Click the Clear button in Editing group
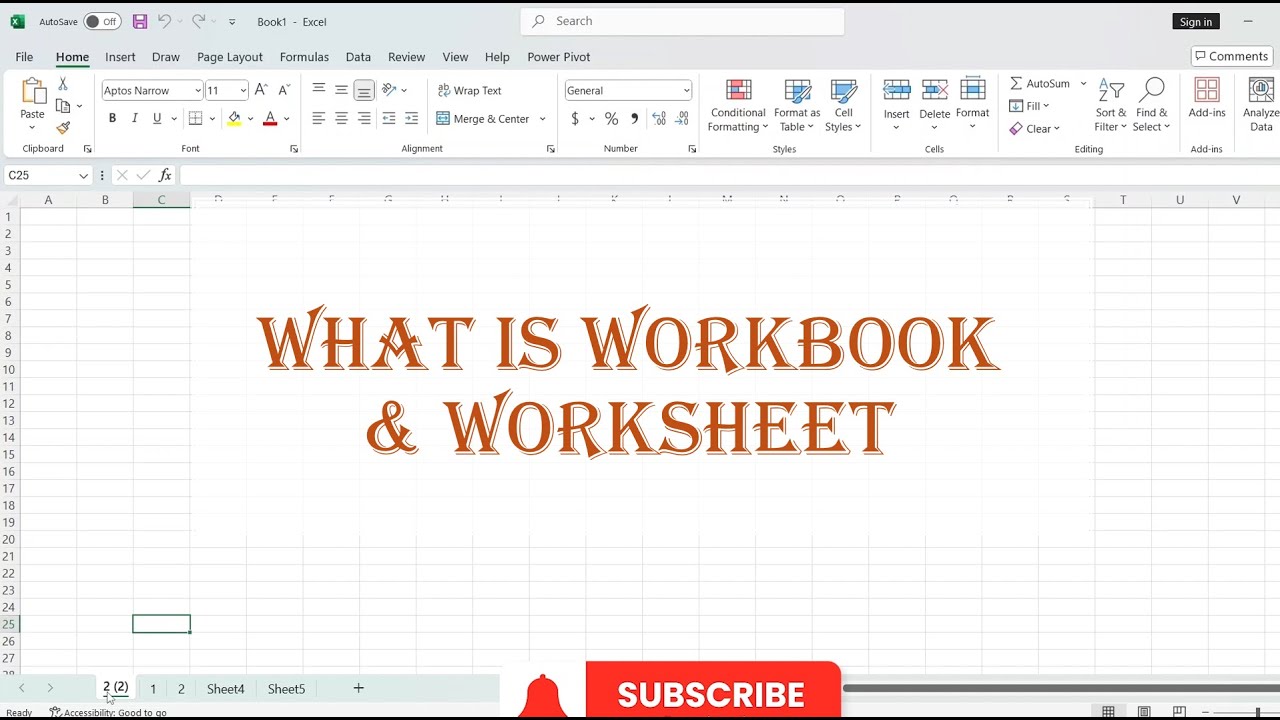Viewport: 1280px width, 720px height. pos(1035,128)
